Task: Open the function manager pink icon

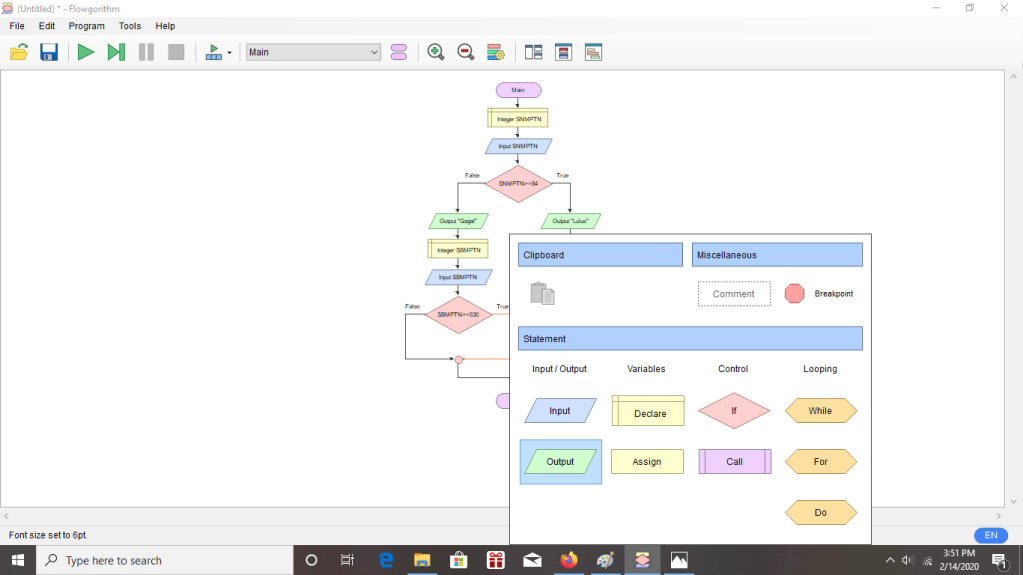Action: [399, 52]
